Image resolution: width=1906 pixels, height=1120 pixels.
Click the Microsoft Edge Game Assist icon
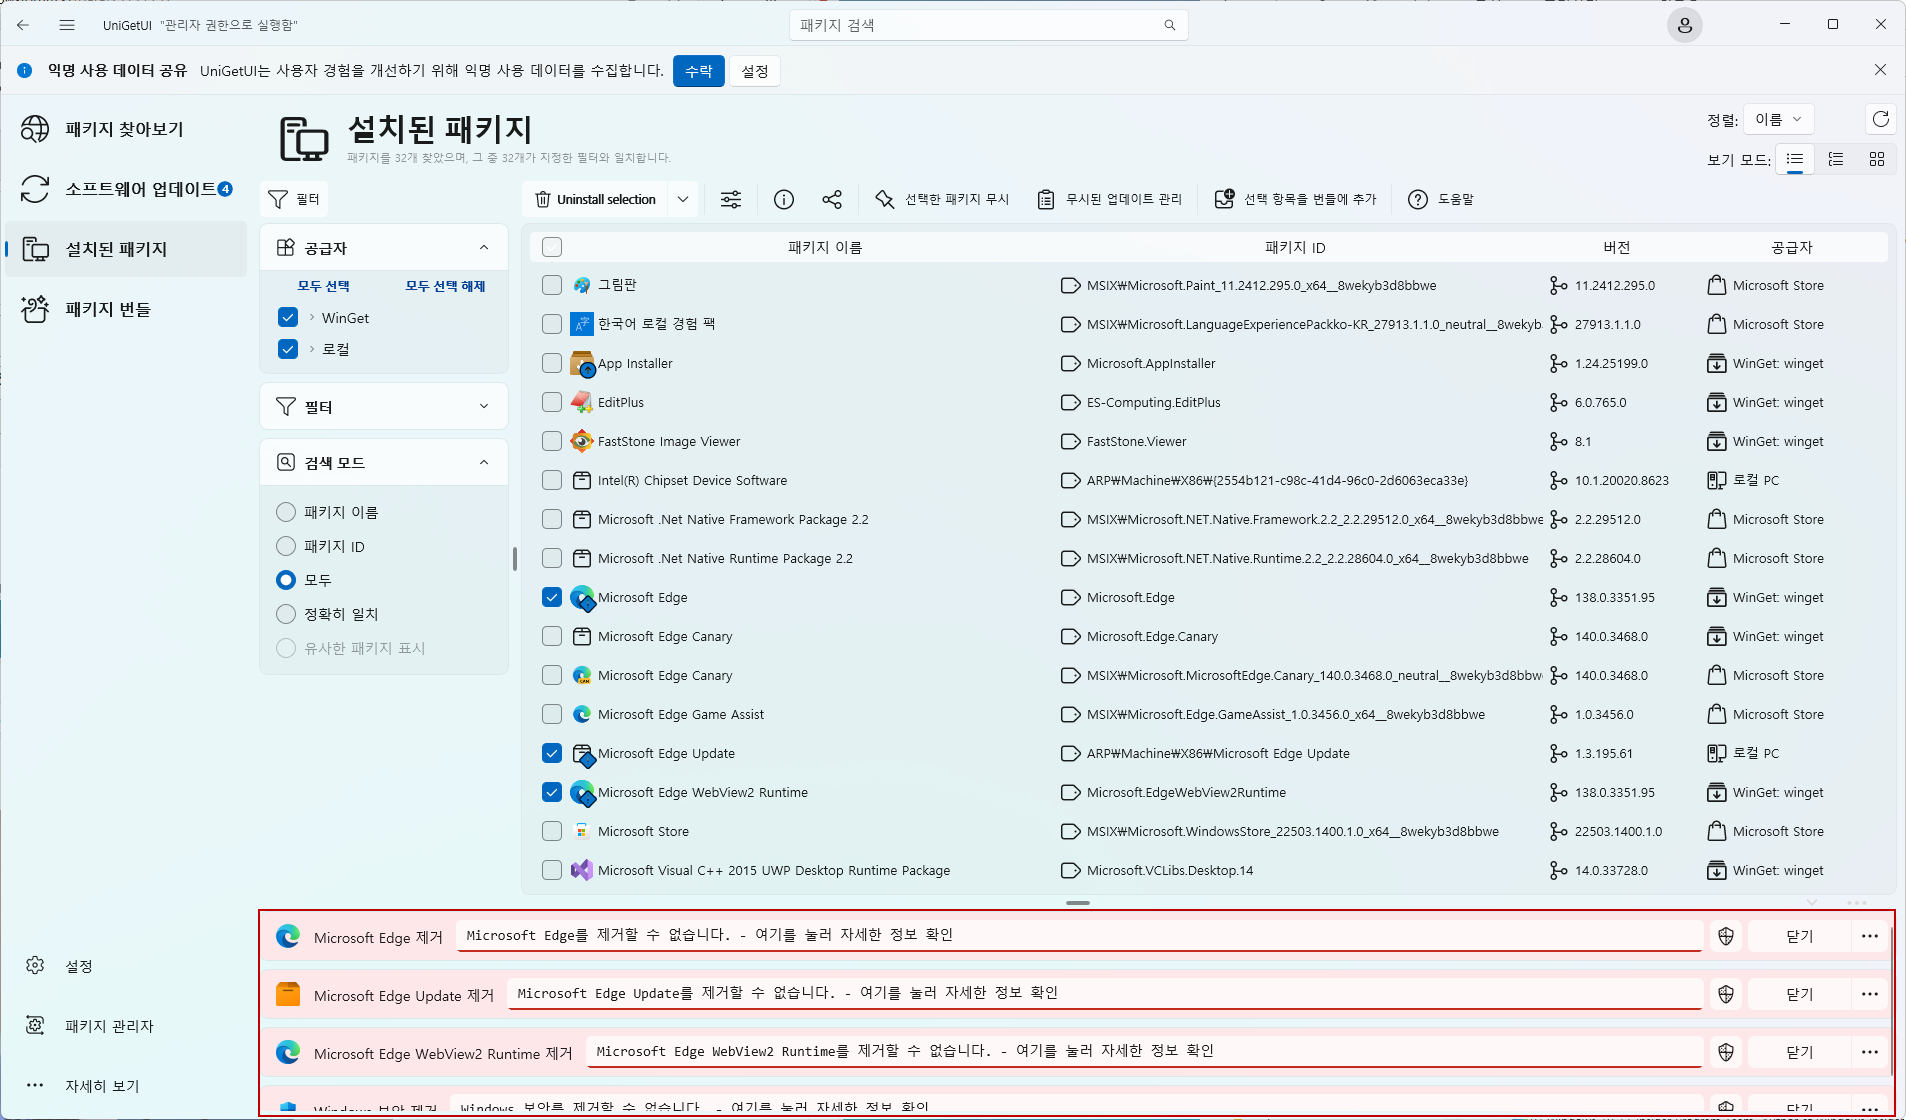(x=582, y=714)
